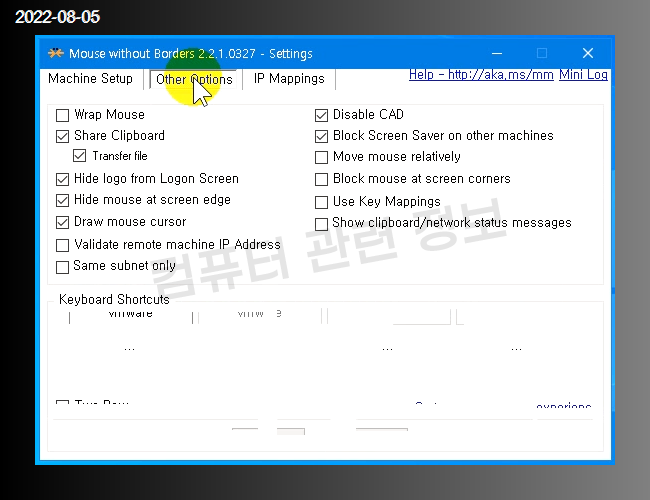650x500 pixels.
Task: Toggle Hide logo from Logon Screen
Action: (63, 179)
